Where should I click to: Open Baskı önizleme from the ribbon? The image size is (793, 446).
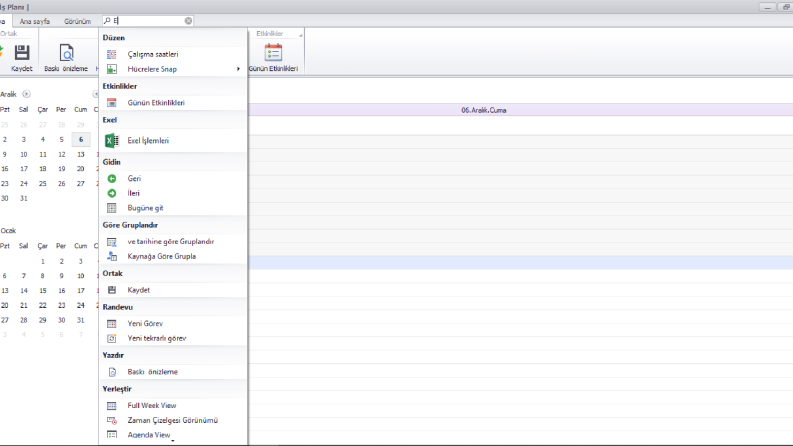click(x=66, y=58)
